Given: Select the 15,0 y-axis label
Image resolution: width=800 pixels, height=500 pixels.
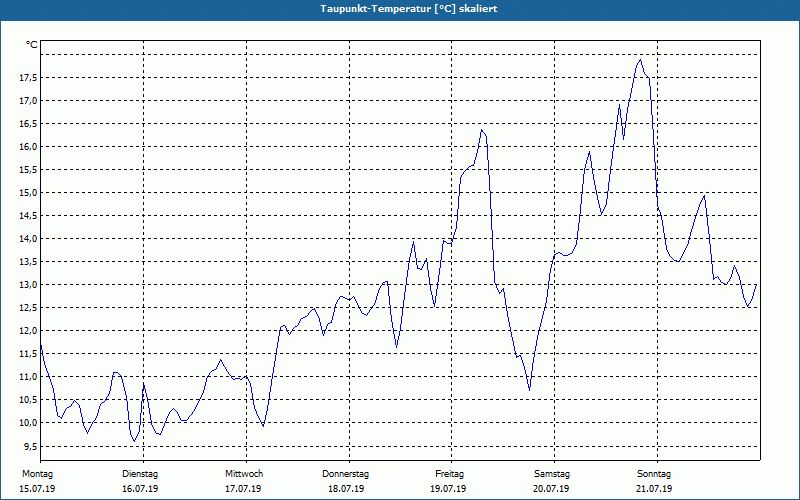Looking at the screenshot, I should click(28, 193).
